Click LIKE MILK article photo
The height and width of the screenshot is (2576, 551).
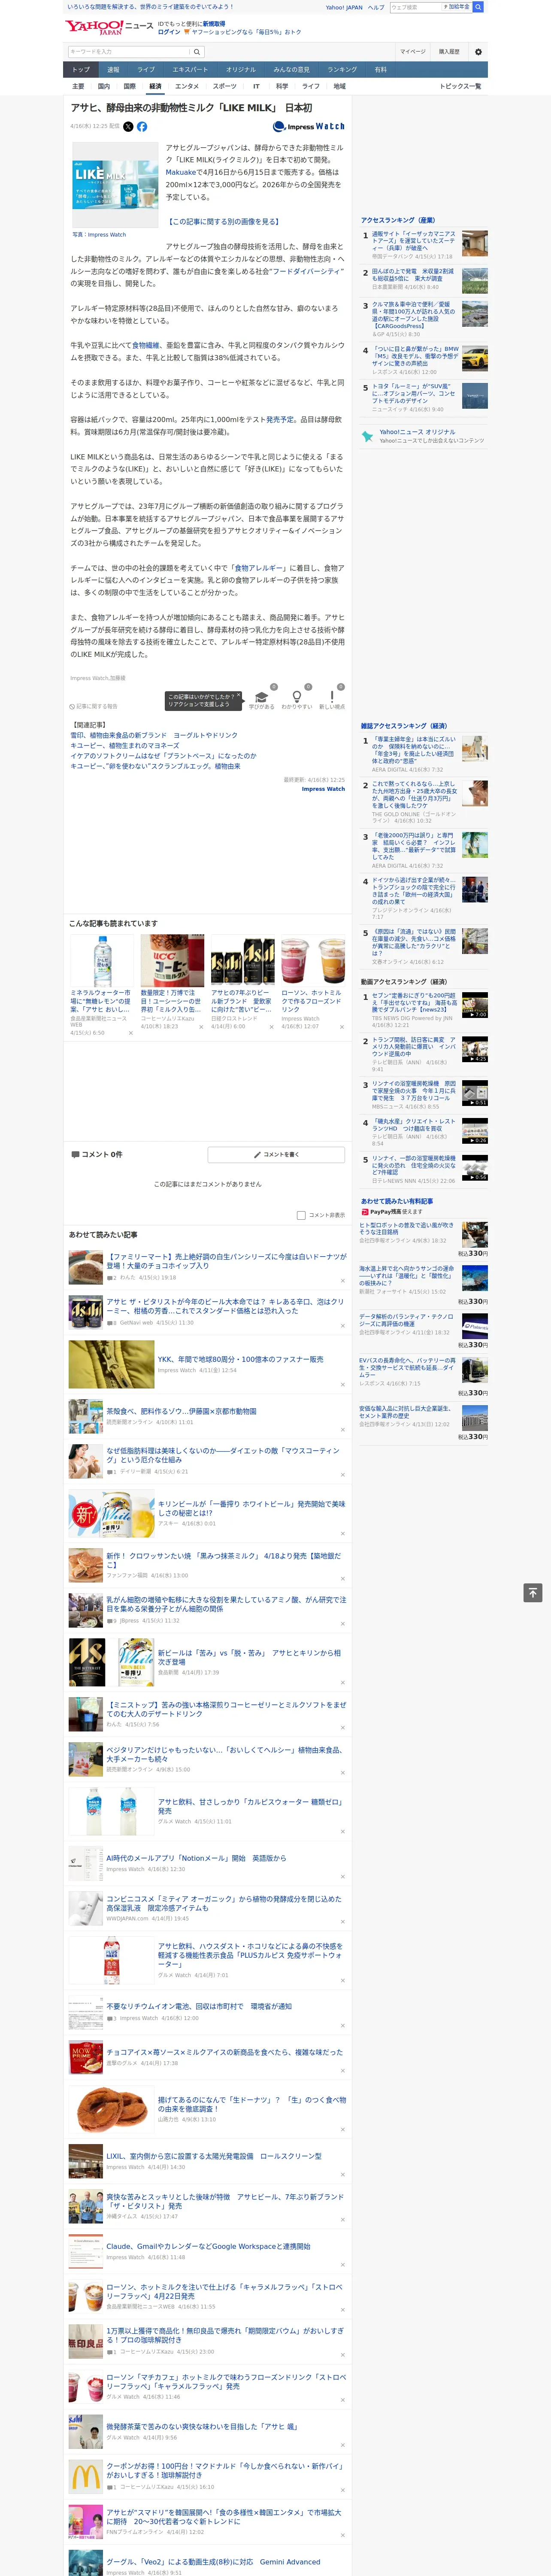point(115,185)
